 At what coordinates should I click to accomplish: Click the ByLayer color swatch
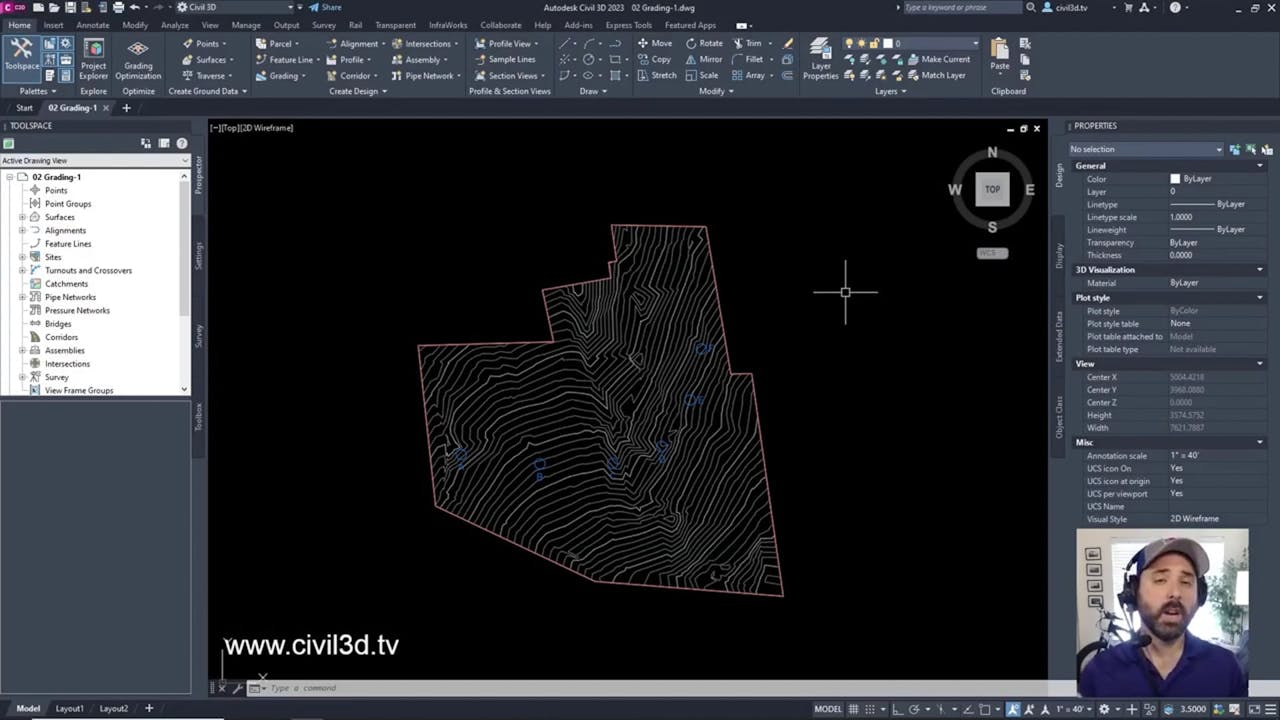point(1175,179)
